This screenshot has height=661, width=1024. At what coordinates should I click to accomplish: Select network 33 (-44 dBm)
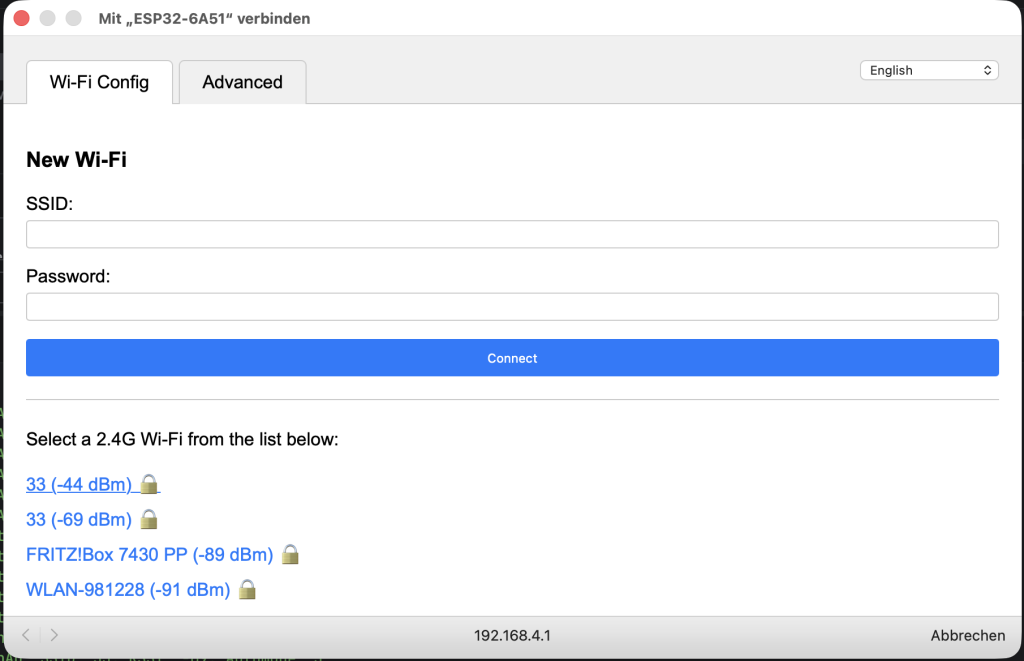click(79, 485)
